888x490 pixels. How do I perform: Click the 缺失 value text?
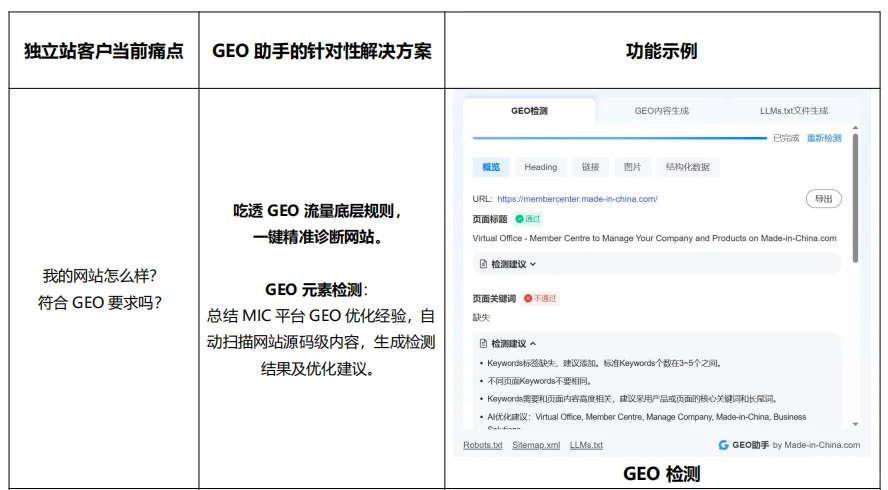click(481, 318)
